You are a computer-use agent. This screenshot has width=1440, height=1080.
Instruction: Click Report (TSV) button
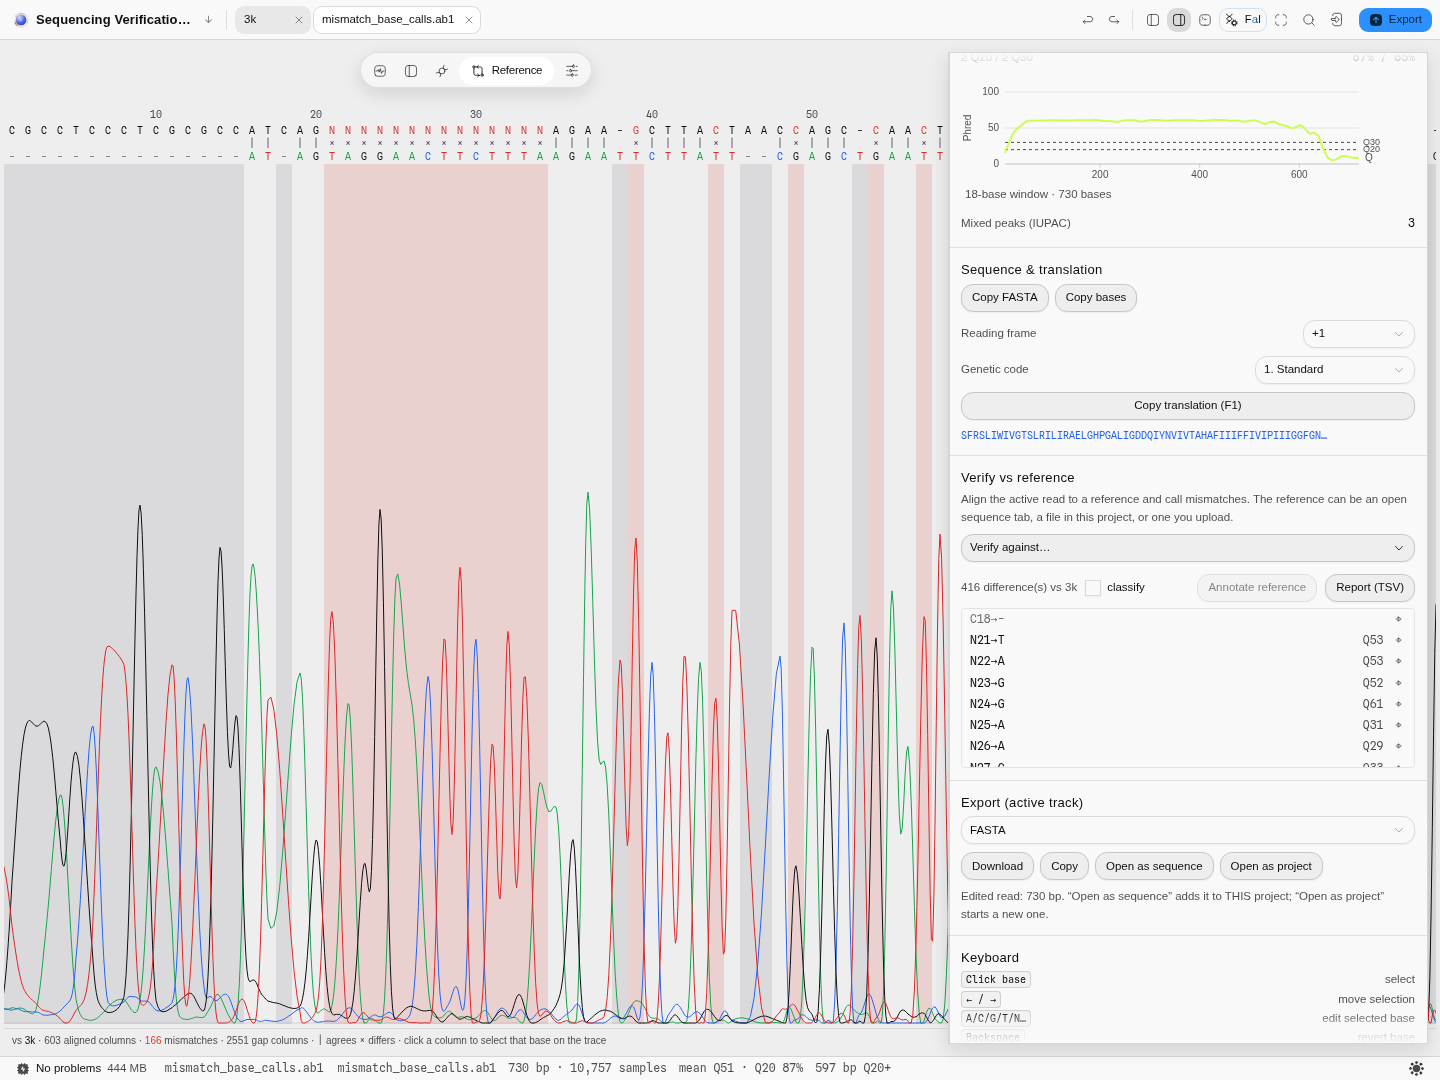click(x=1370, y=588)
